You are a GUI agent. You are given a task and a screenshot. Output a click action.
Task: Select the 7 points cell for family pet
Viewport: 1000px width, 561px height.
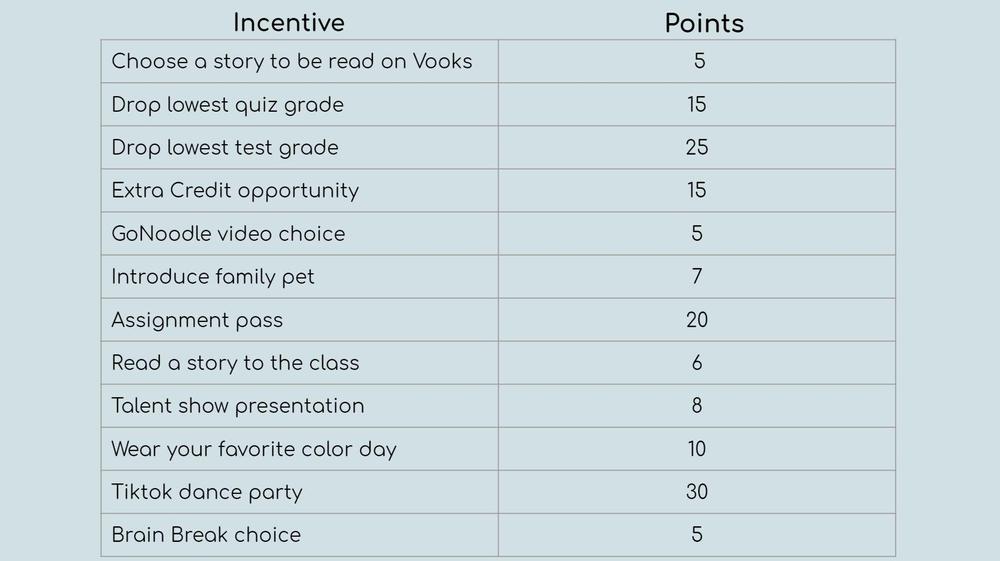697,277
